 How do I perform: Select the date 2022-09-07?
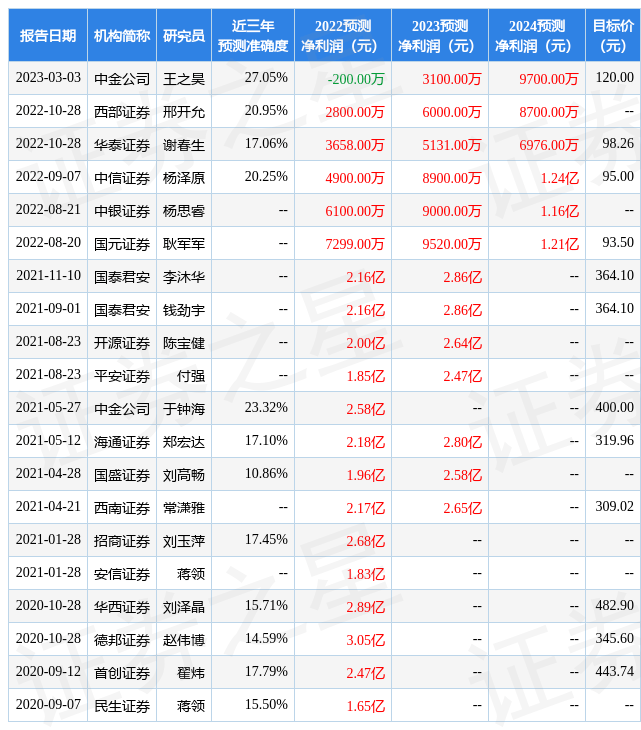(48, 177)
